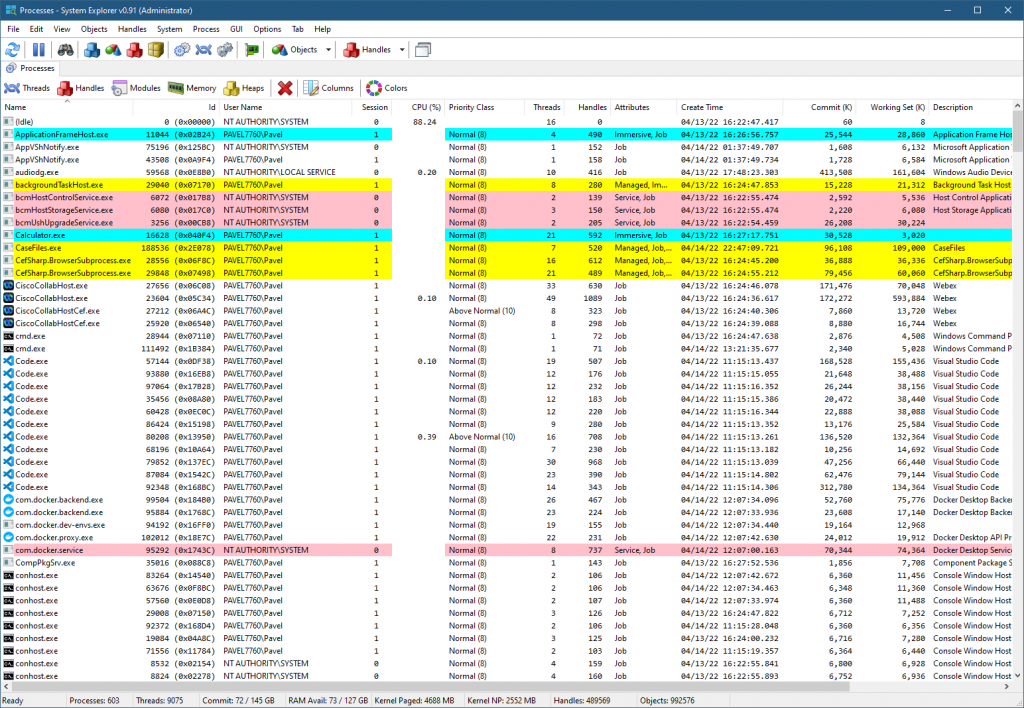Open the System menu

pyautogui.click(x=169, y=29)
